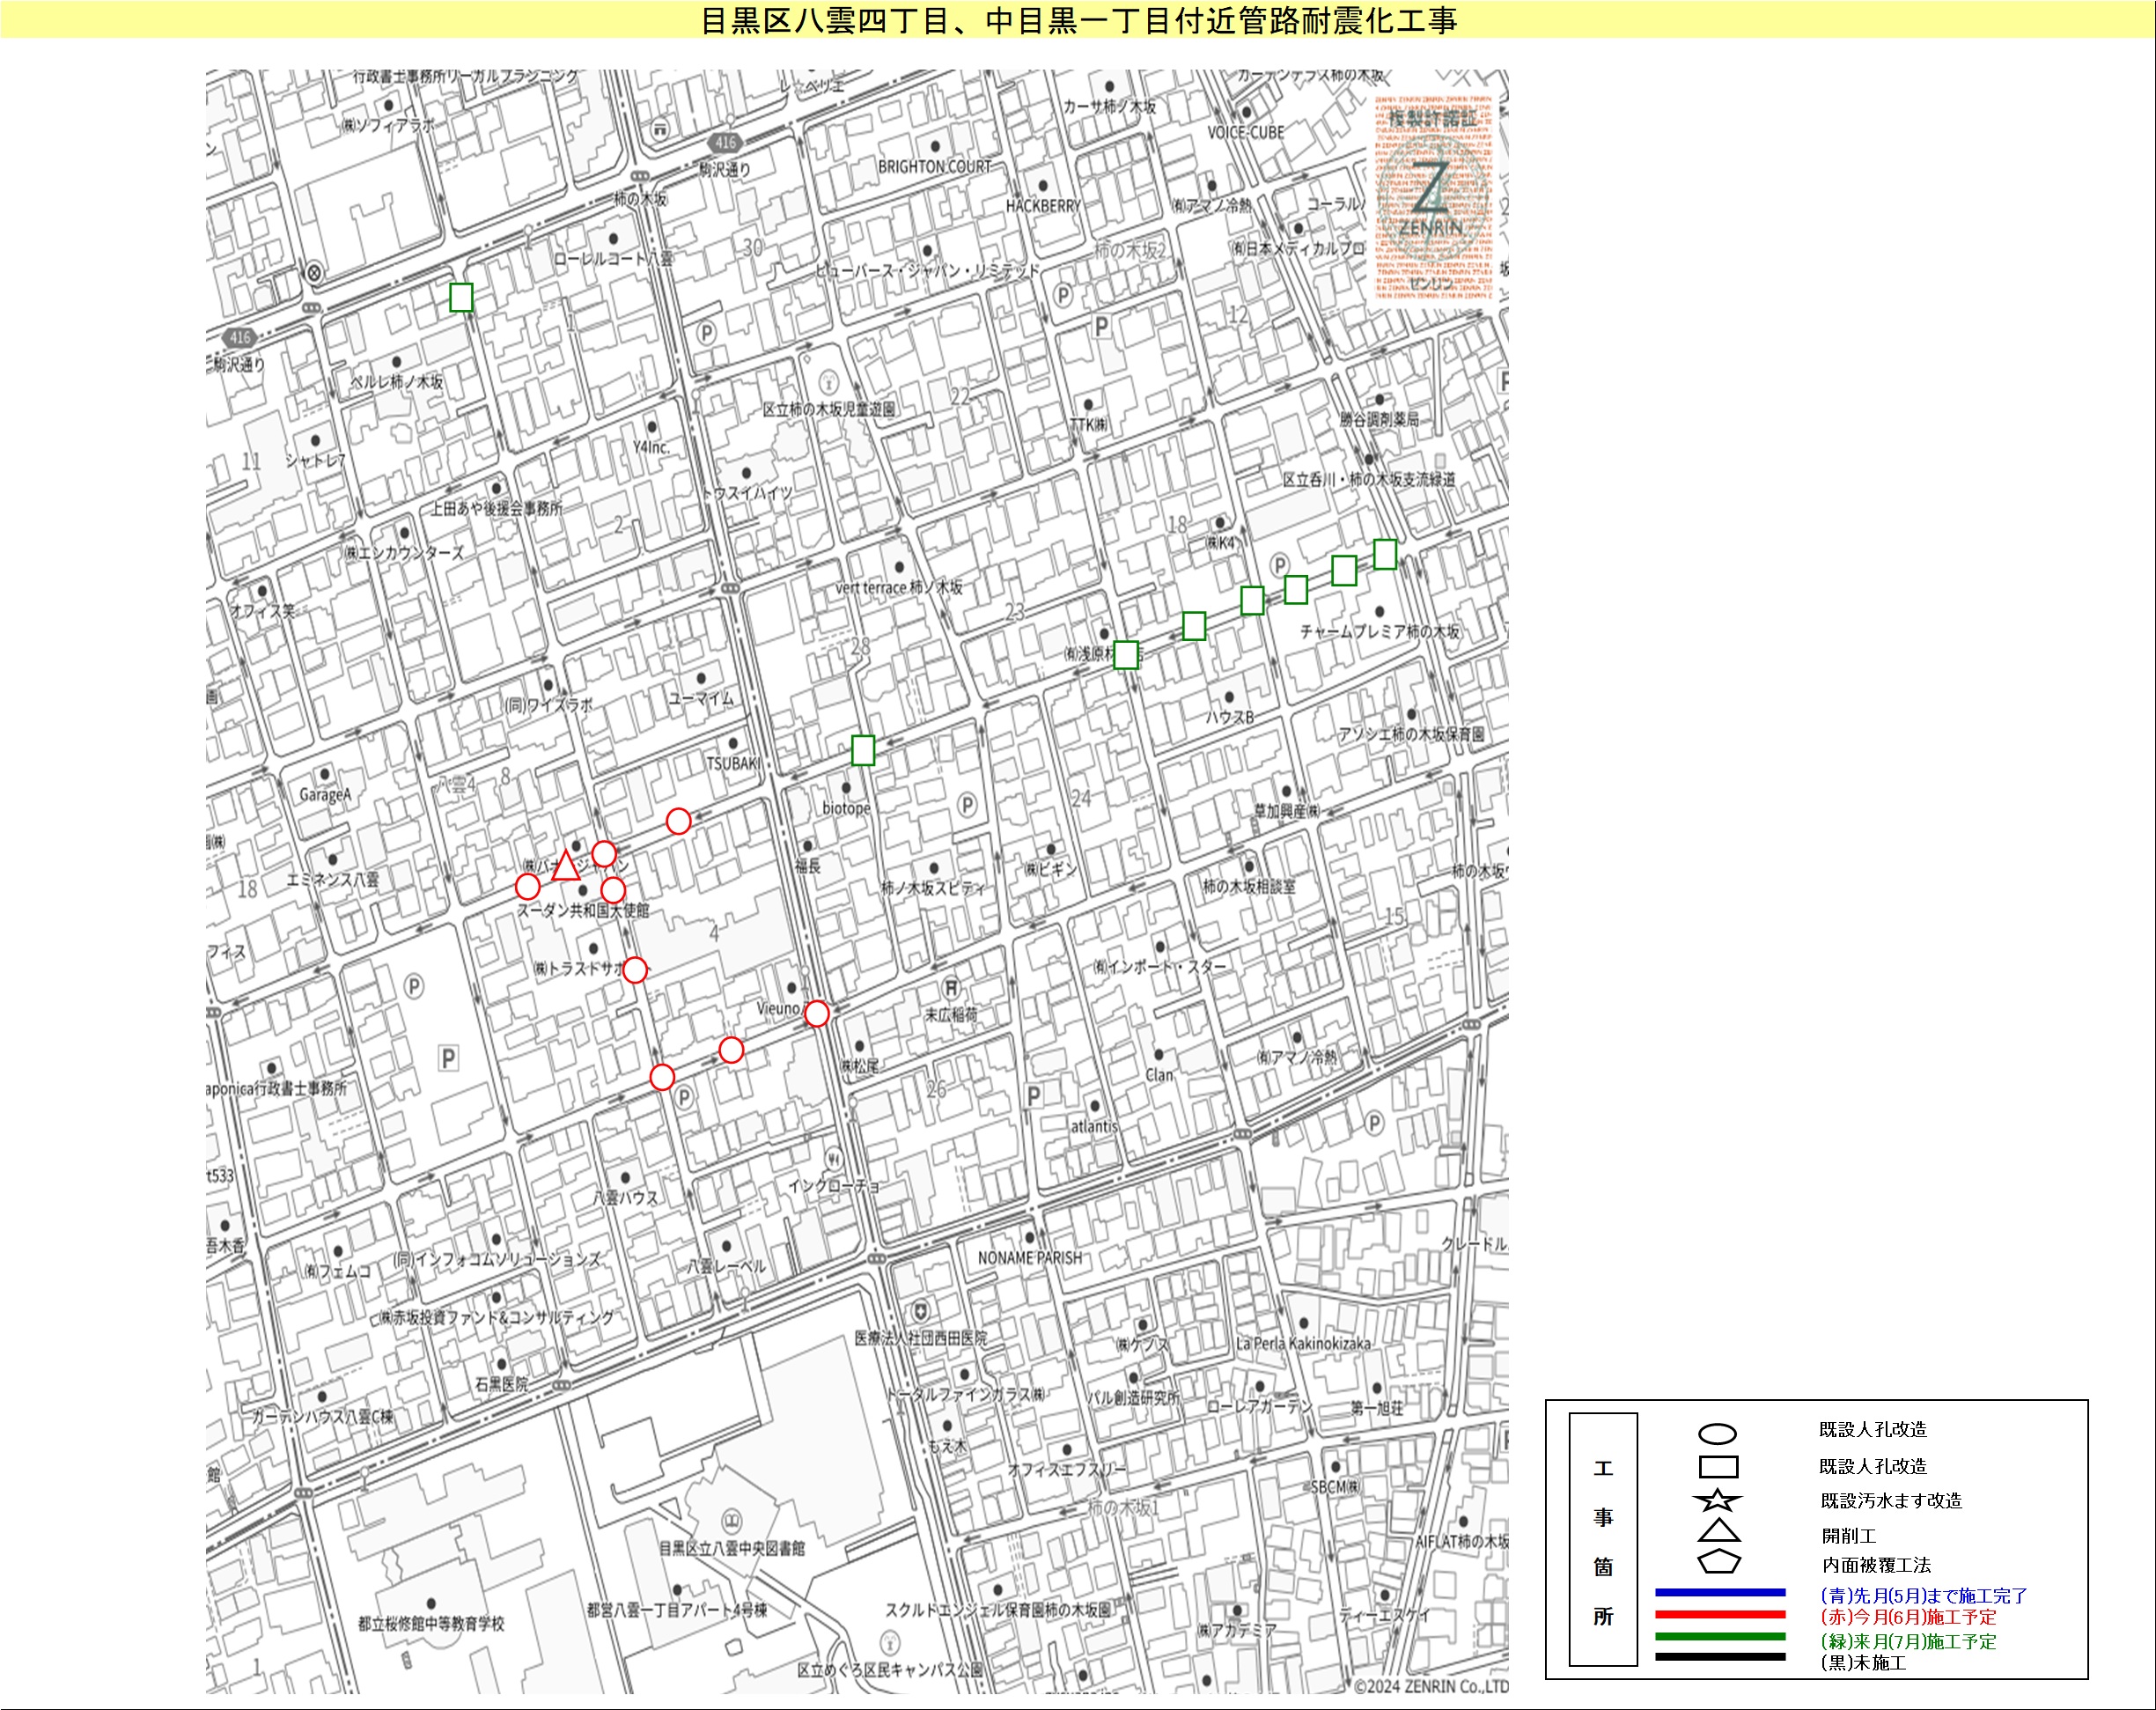Click the black line in the legend

1720,1657
